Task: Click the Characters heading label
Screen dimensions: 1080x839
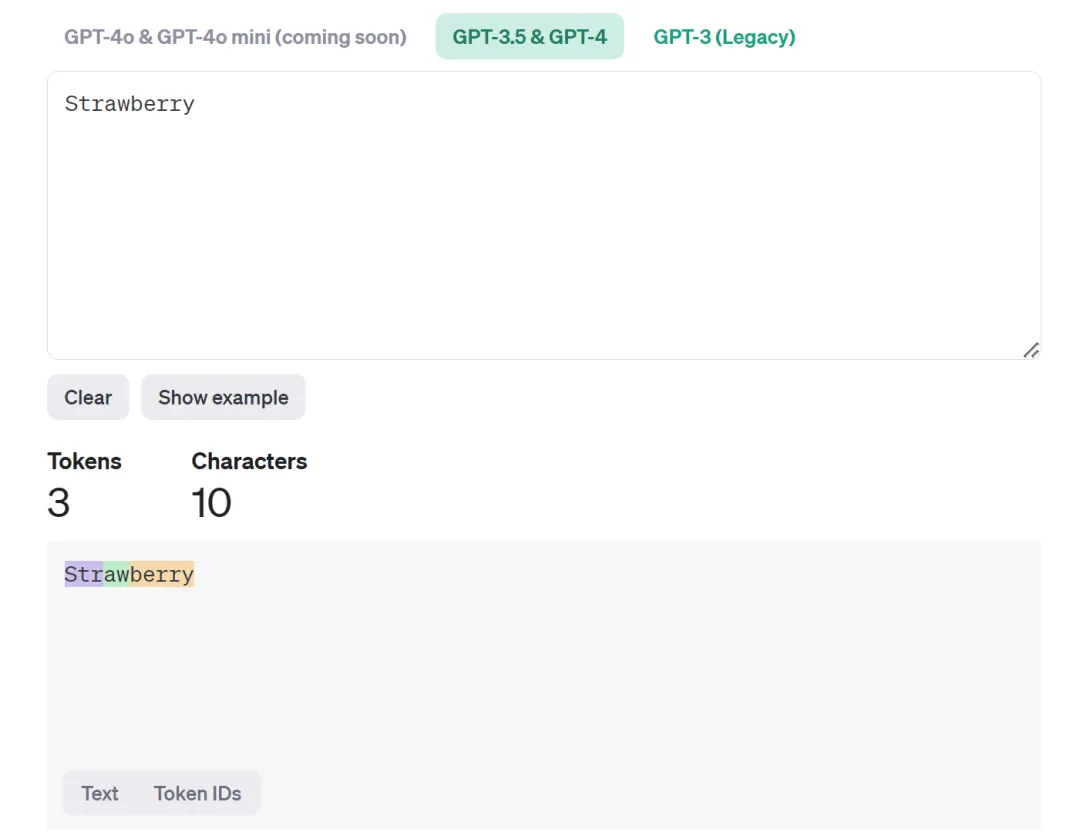Action: pos(249,462)
